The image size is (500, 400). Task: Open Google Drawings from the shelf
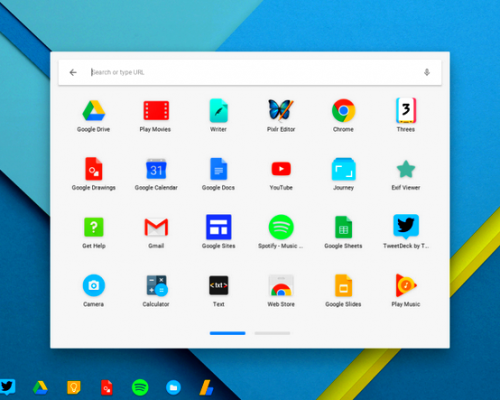pyautogui.click(x=107, y=388)
